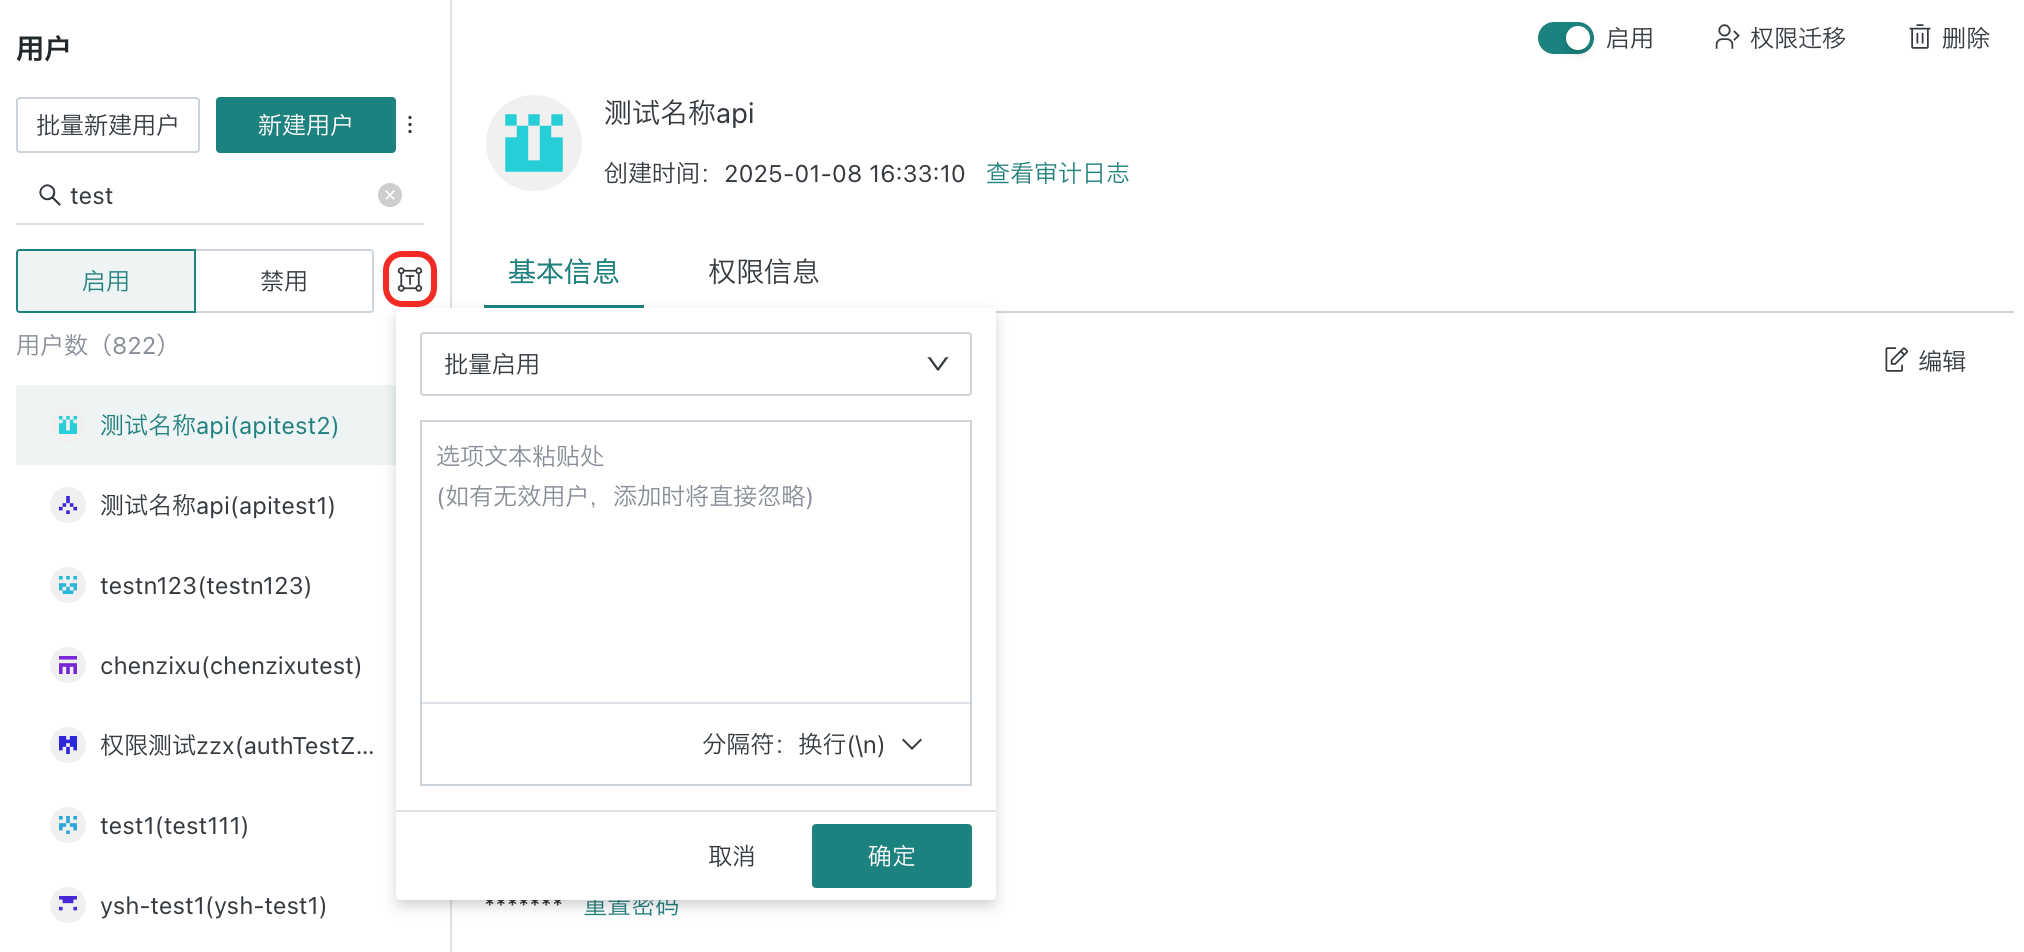Click the 编辑 edit pencil icon
The height and width of the screenshot is (952, 2024).
tap(1895, 360)
